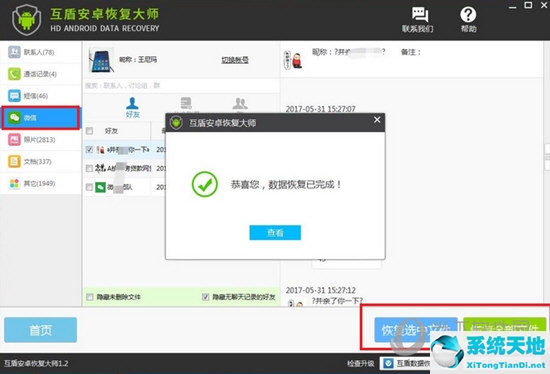
Task: Close the 互盾安卓恢复大师 dialog
Action: (377, 120)
